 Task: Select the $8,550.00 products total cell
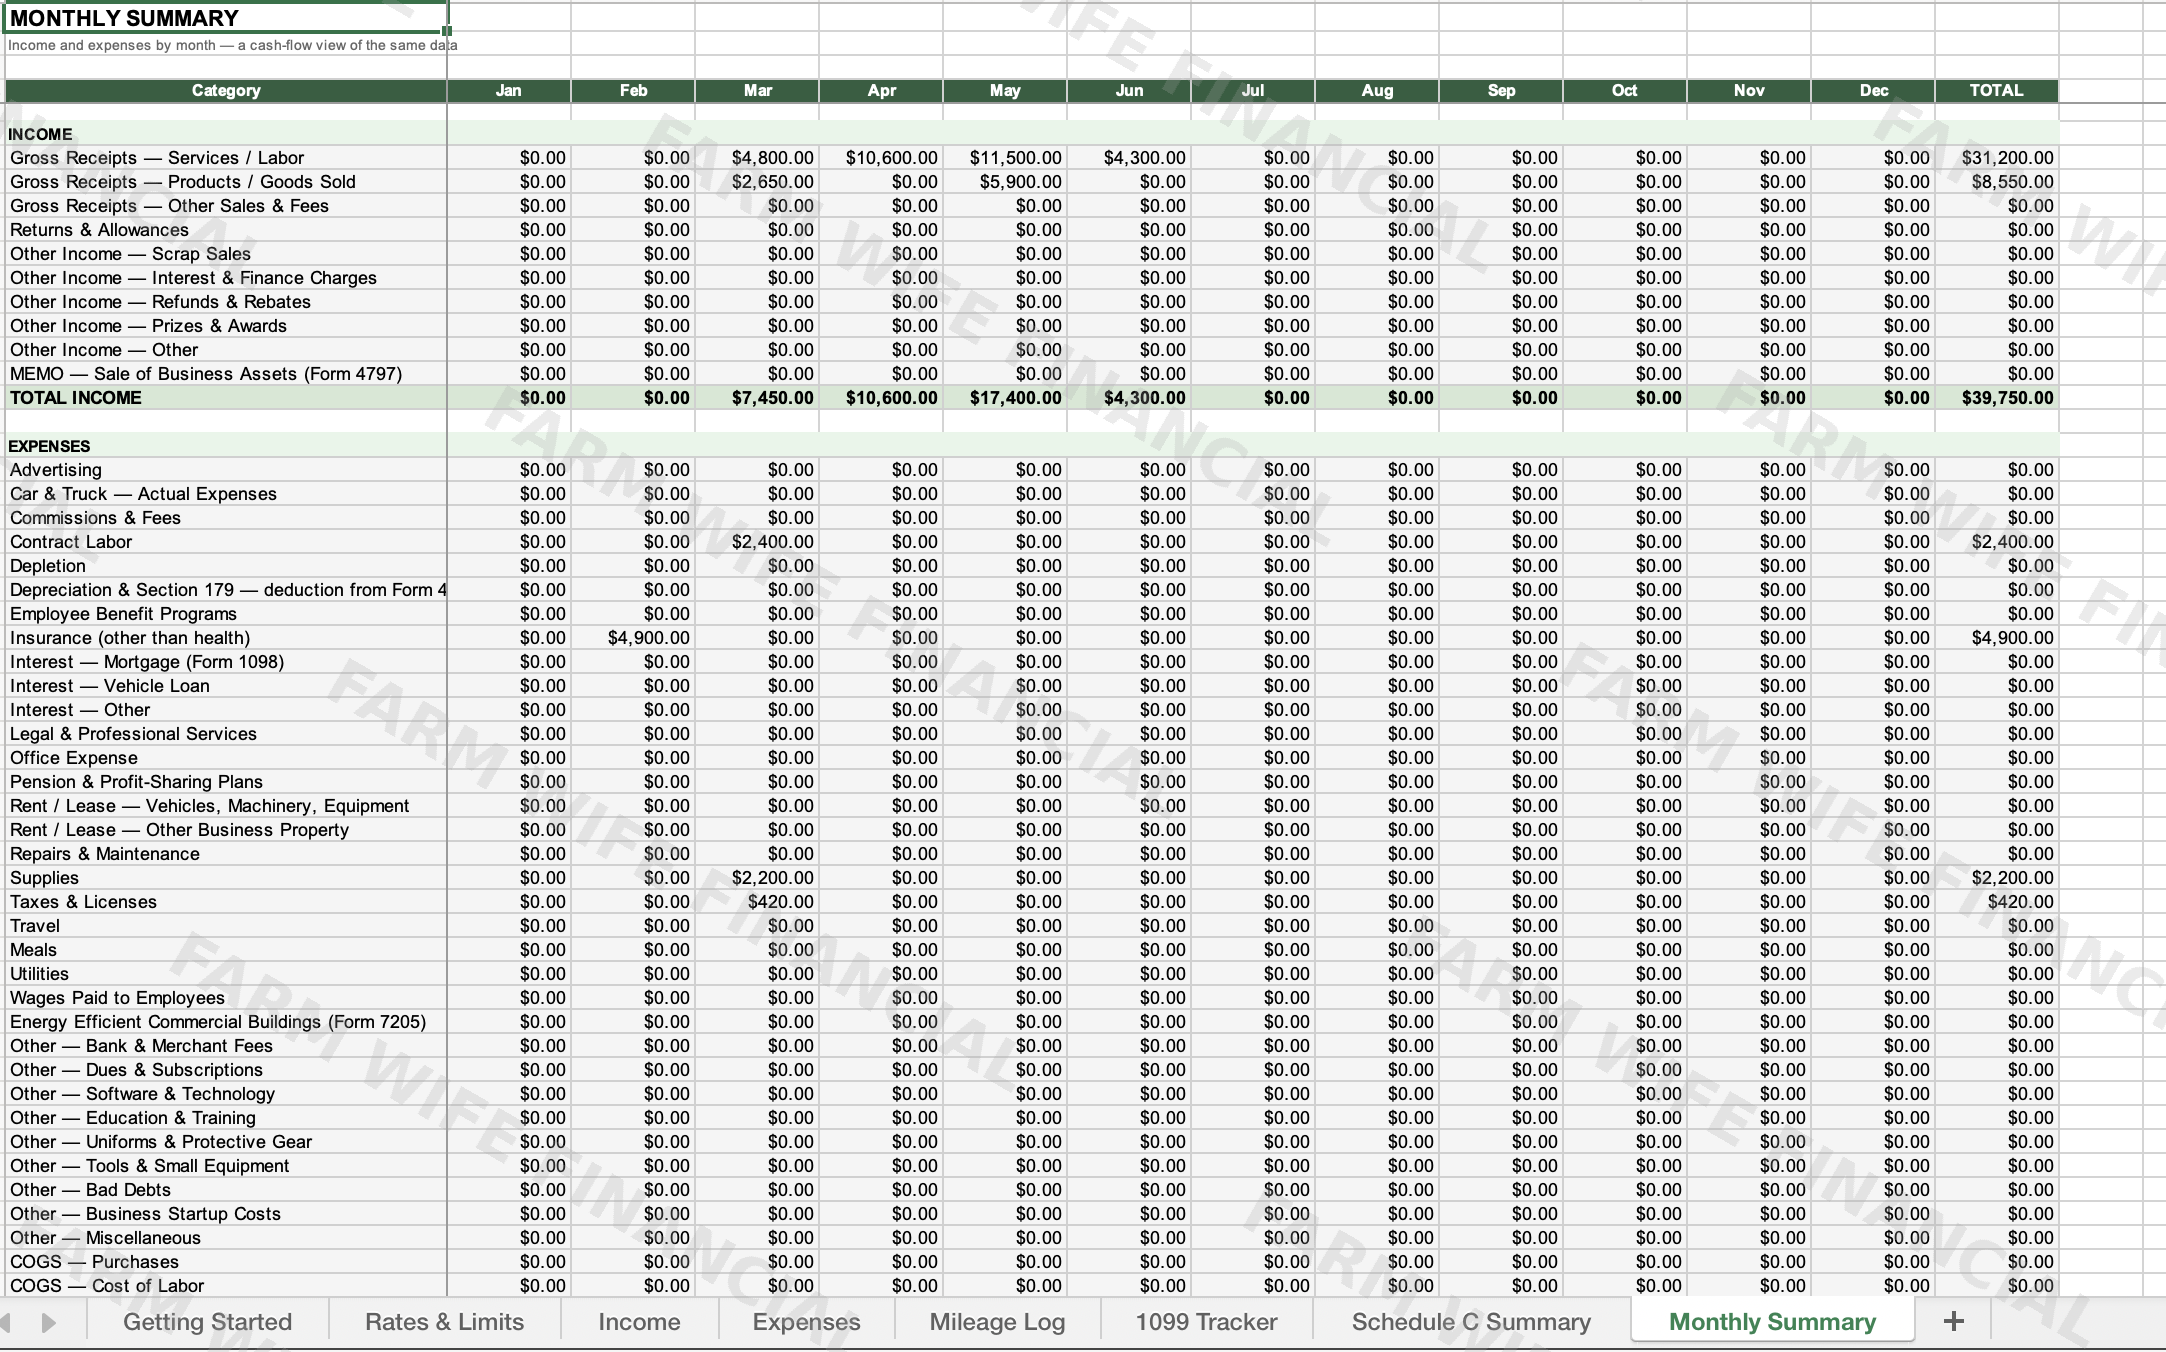pos(1996,182)
